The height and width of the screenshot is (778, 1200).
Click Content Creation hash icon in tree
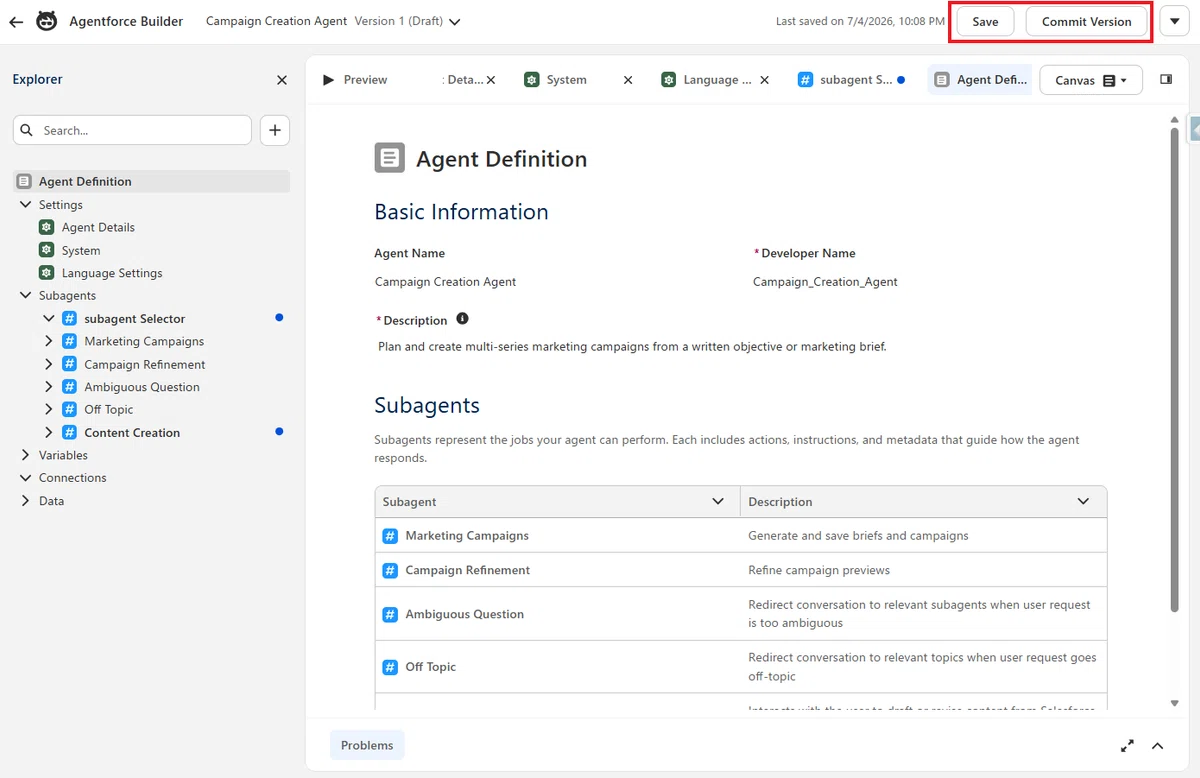tap(69, 432)
